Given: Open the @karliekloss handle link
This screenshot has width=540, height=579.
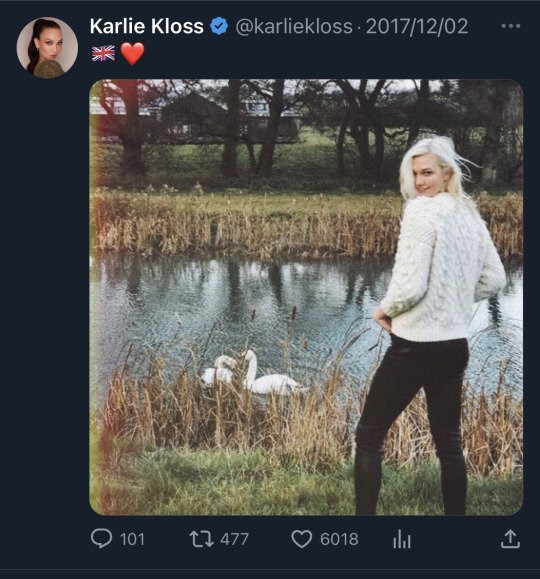Looking at the screenshot, I should 294,27.
